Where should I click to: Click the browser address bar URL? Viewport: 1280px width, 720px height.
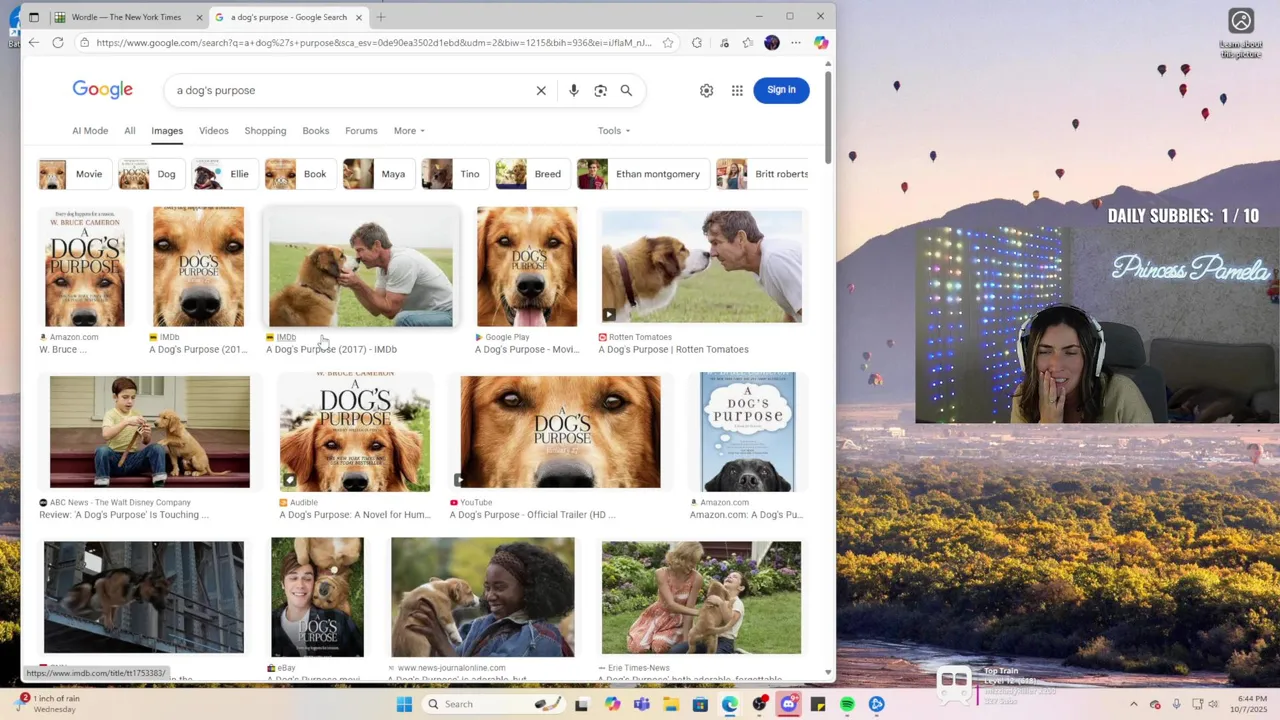pyautogui.click(x=373, y=43)
